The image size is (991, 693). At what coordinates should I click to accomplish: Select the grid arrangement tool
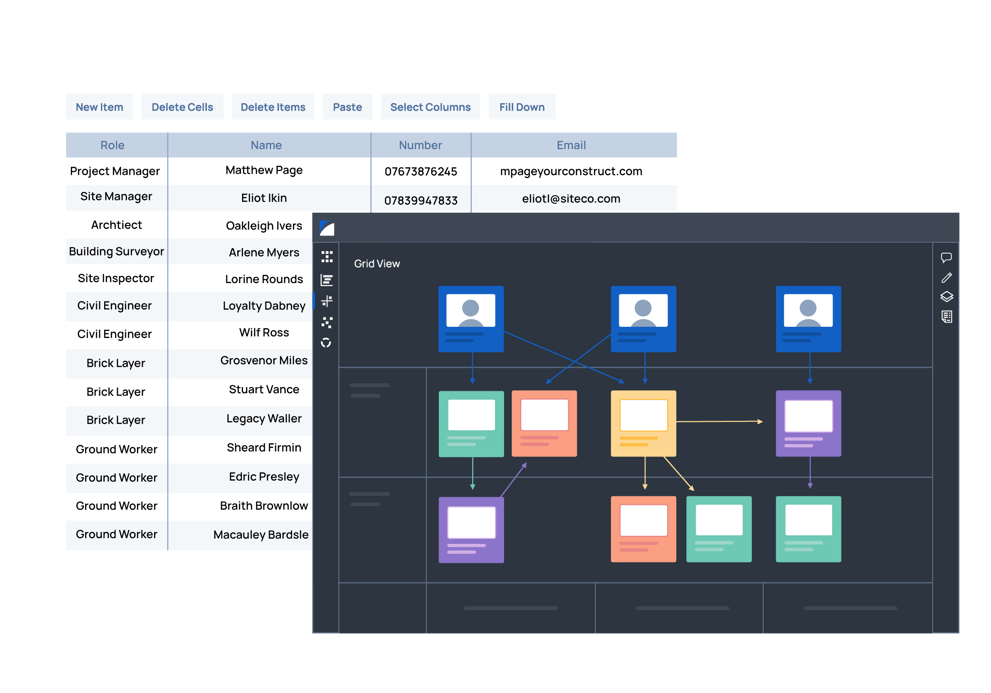[327, 257]
